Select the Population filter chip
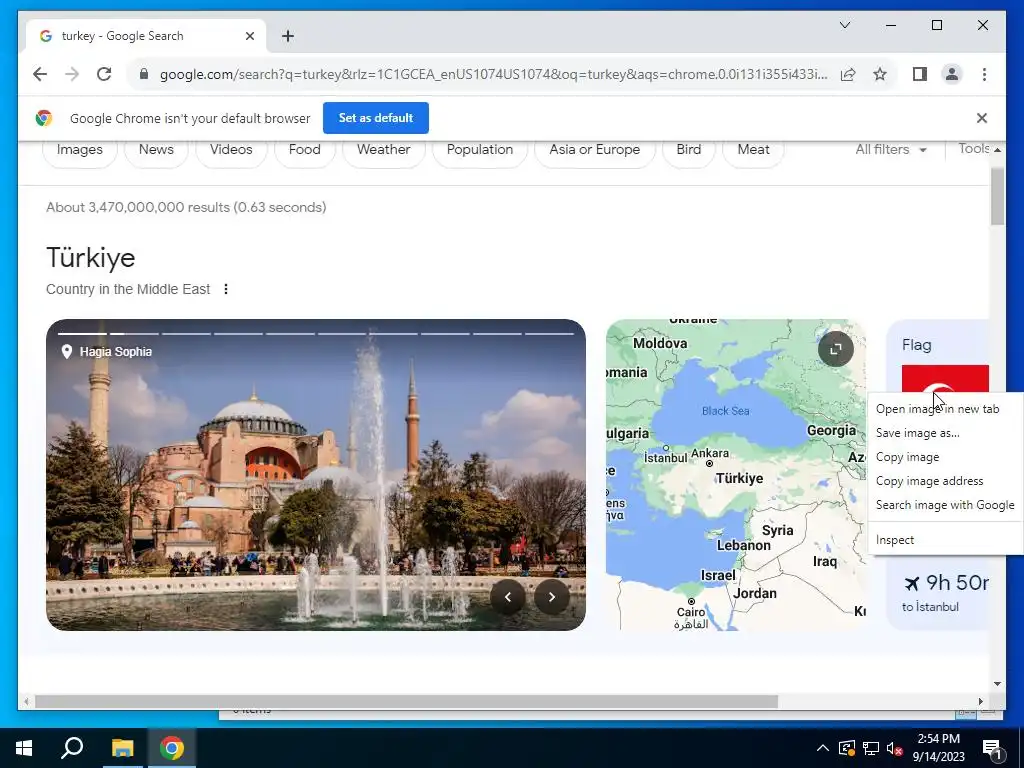The image size is (1024, 768). 479,150
